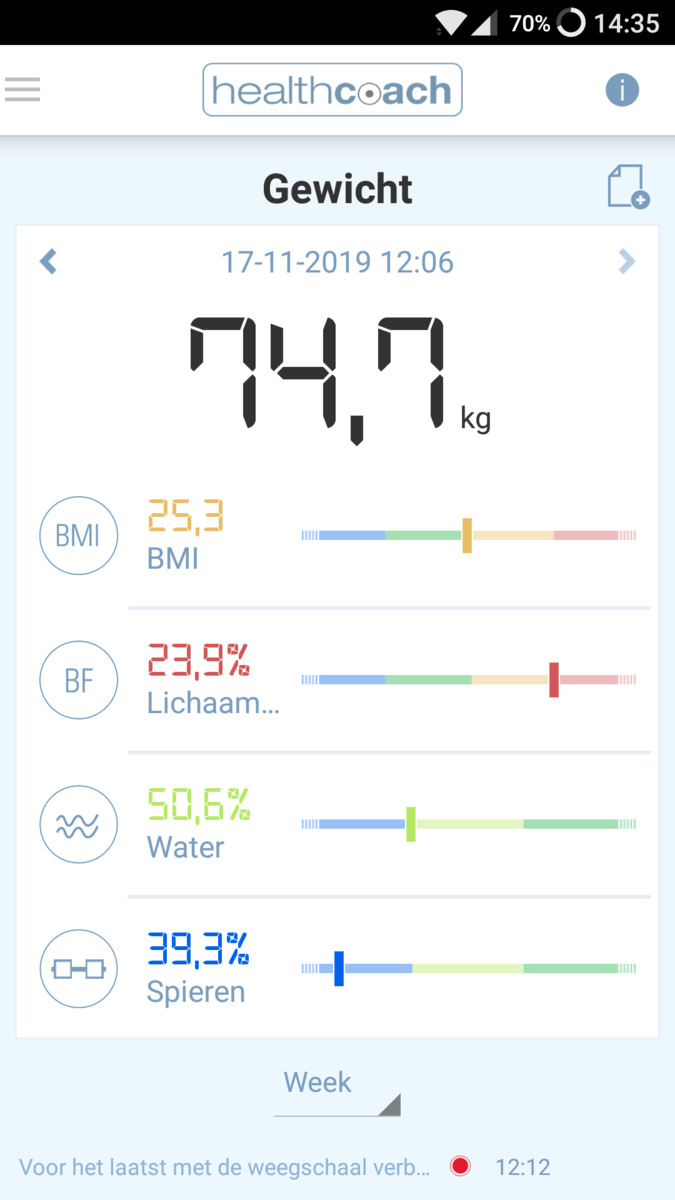Navigate to the previous measurement with left chevron
The width and height of the screenshot is (675, 1200).
point(48,261)
